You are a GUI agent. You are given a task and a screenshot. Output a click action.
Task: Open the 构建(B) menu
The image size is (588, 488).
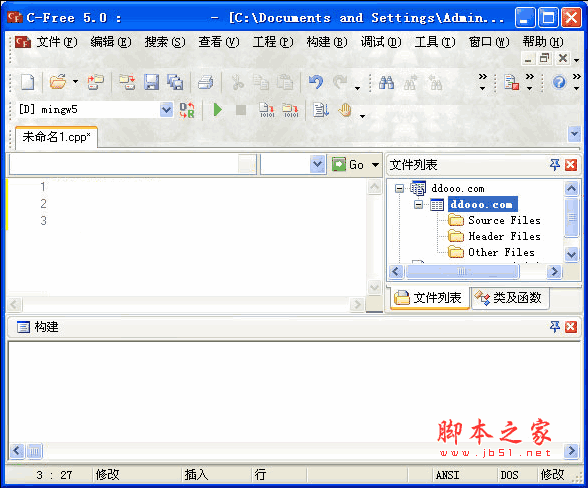[327, 42]
